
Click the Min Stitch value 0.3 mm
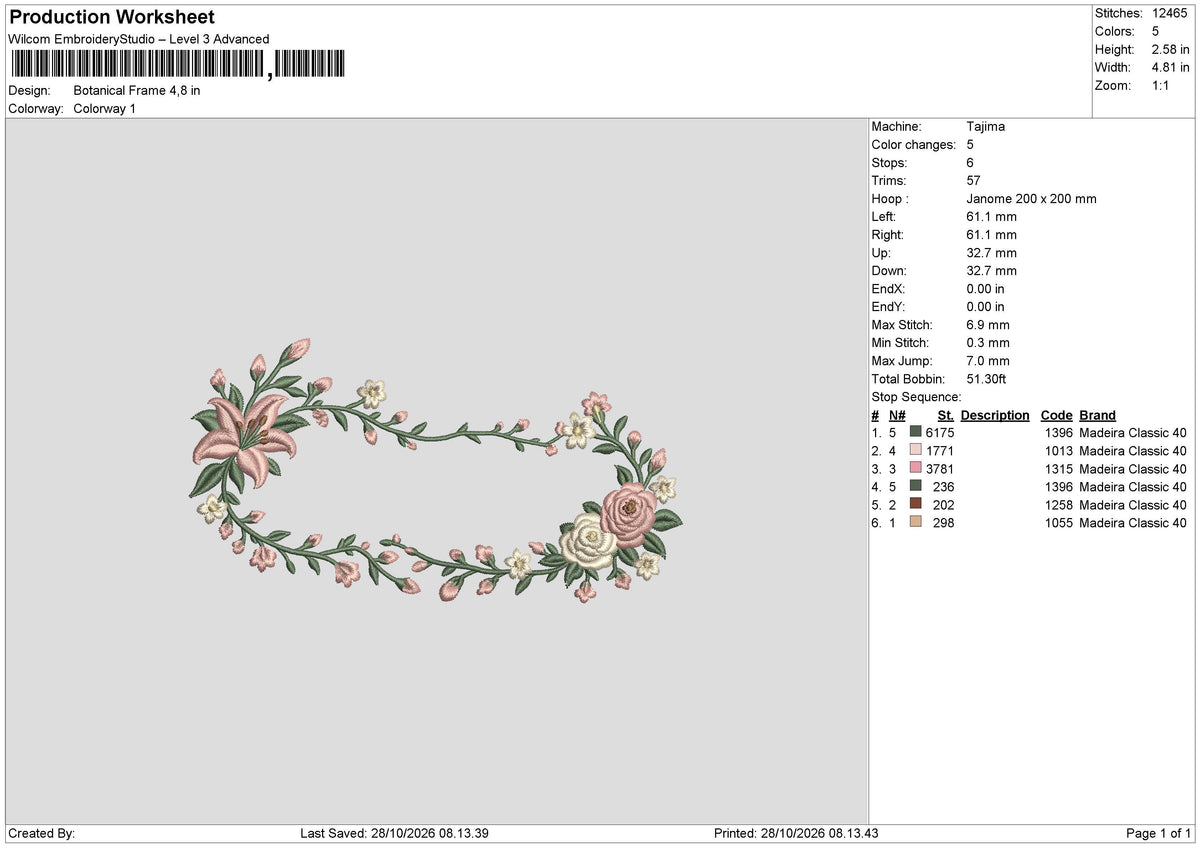[x=988, y=343]
